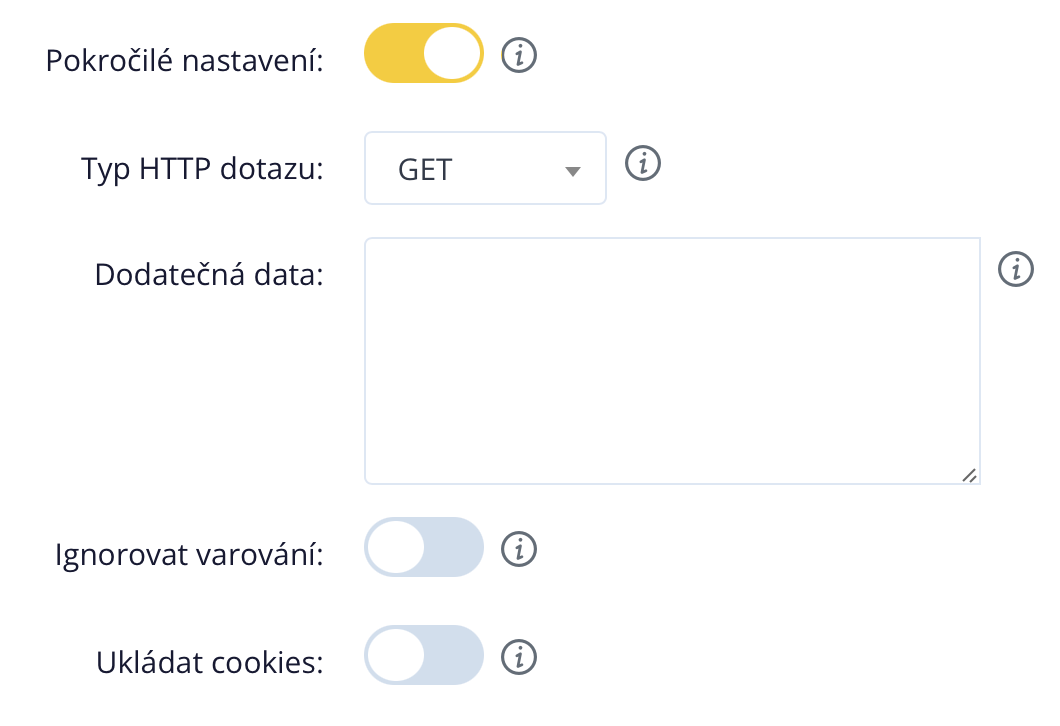Disable the Pokročilé nastavení toggle
Screen dimensions: 1060x726
[424, 54]
